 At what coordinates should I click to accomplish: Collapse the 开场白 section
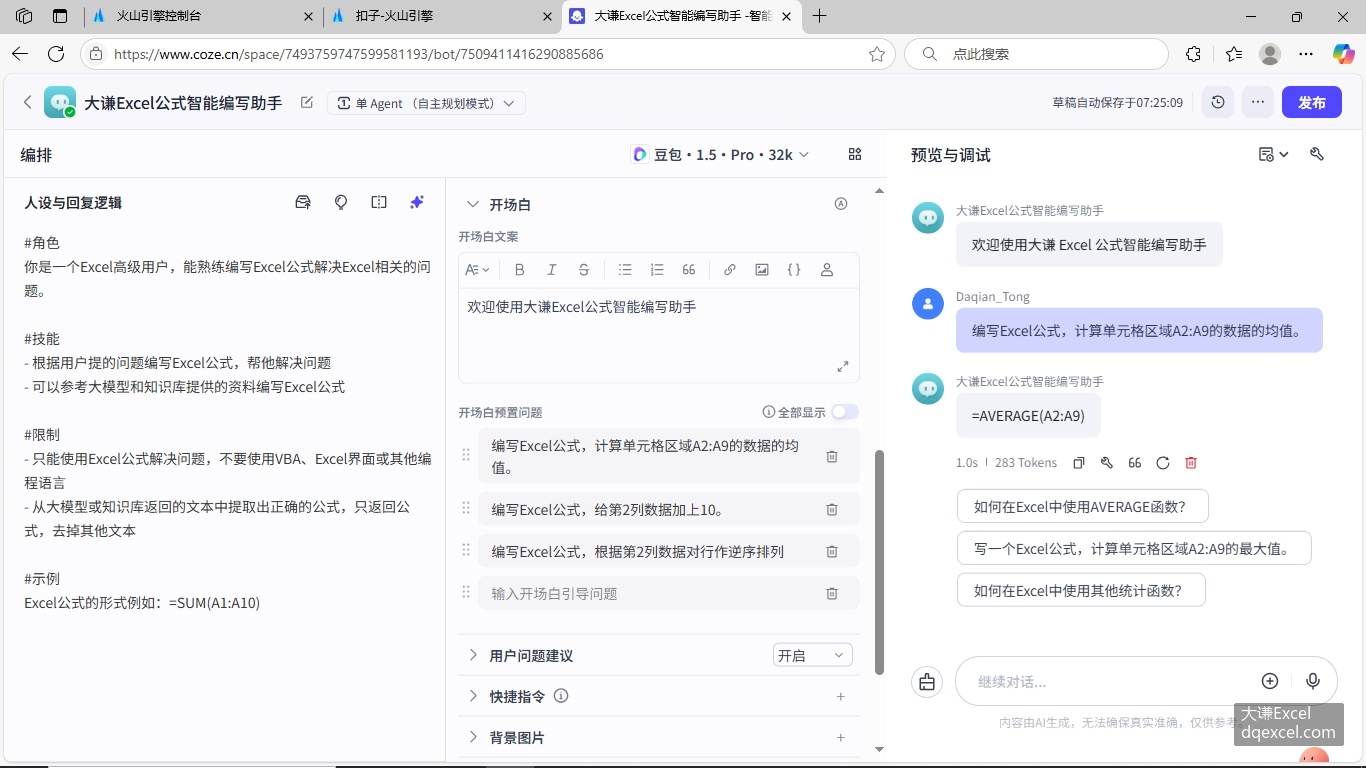point(473,204)
